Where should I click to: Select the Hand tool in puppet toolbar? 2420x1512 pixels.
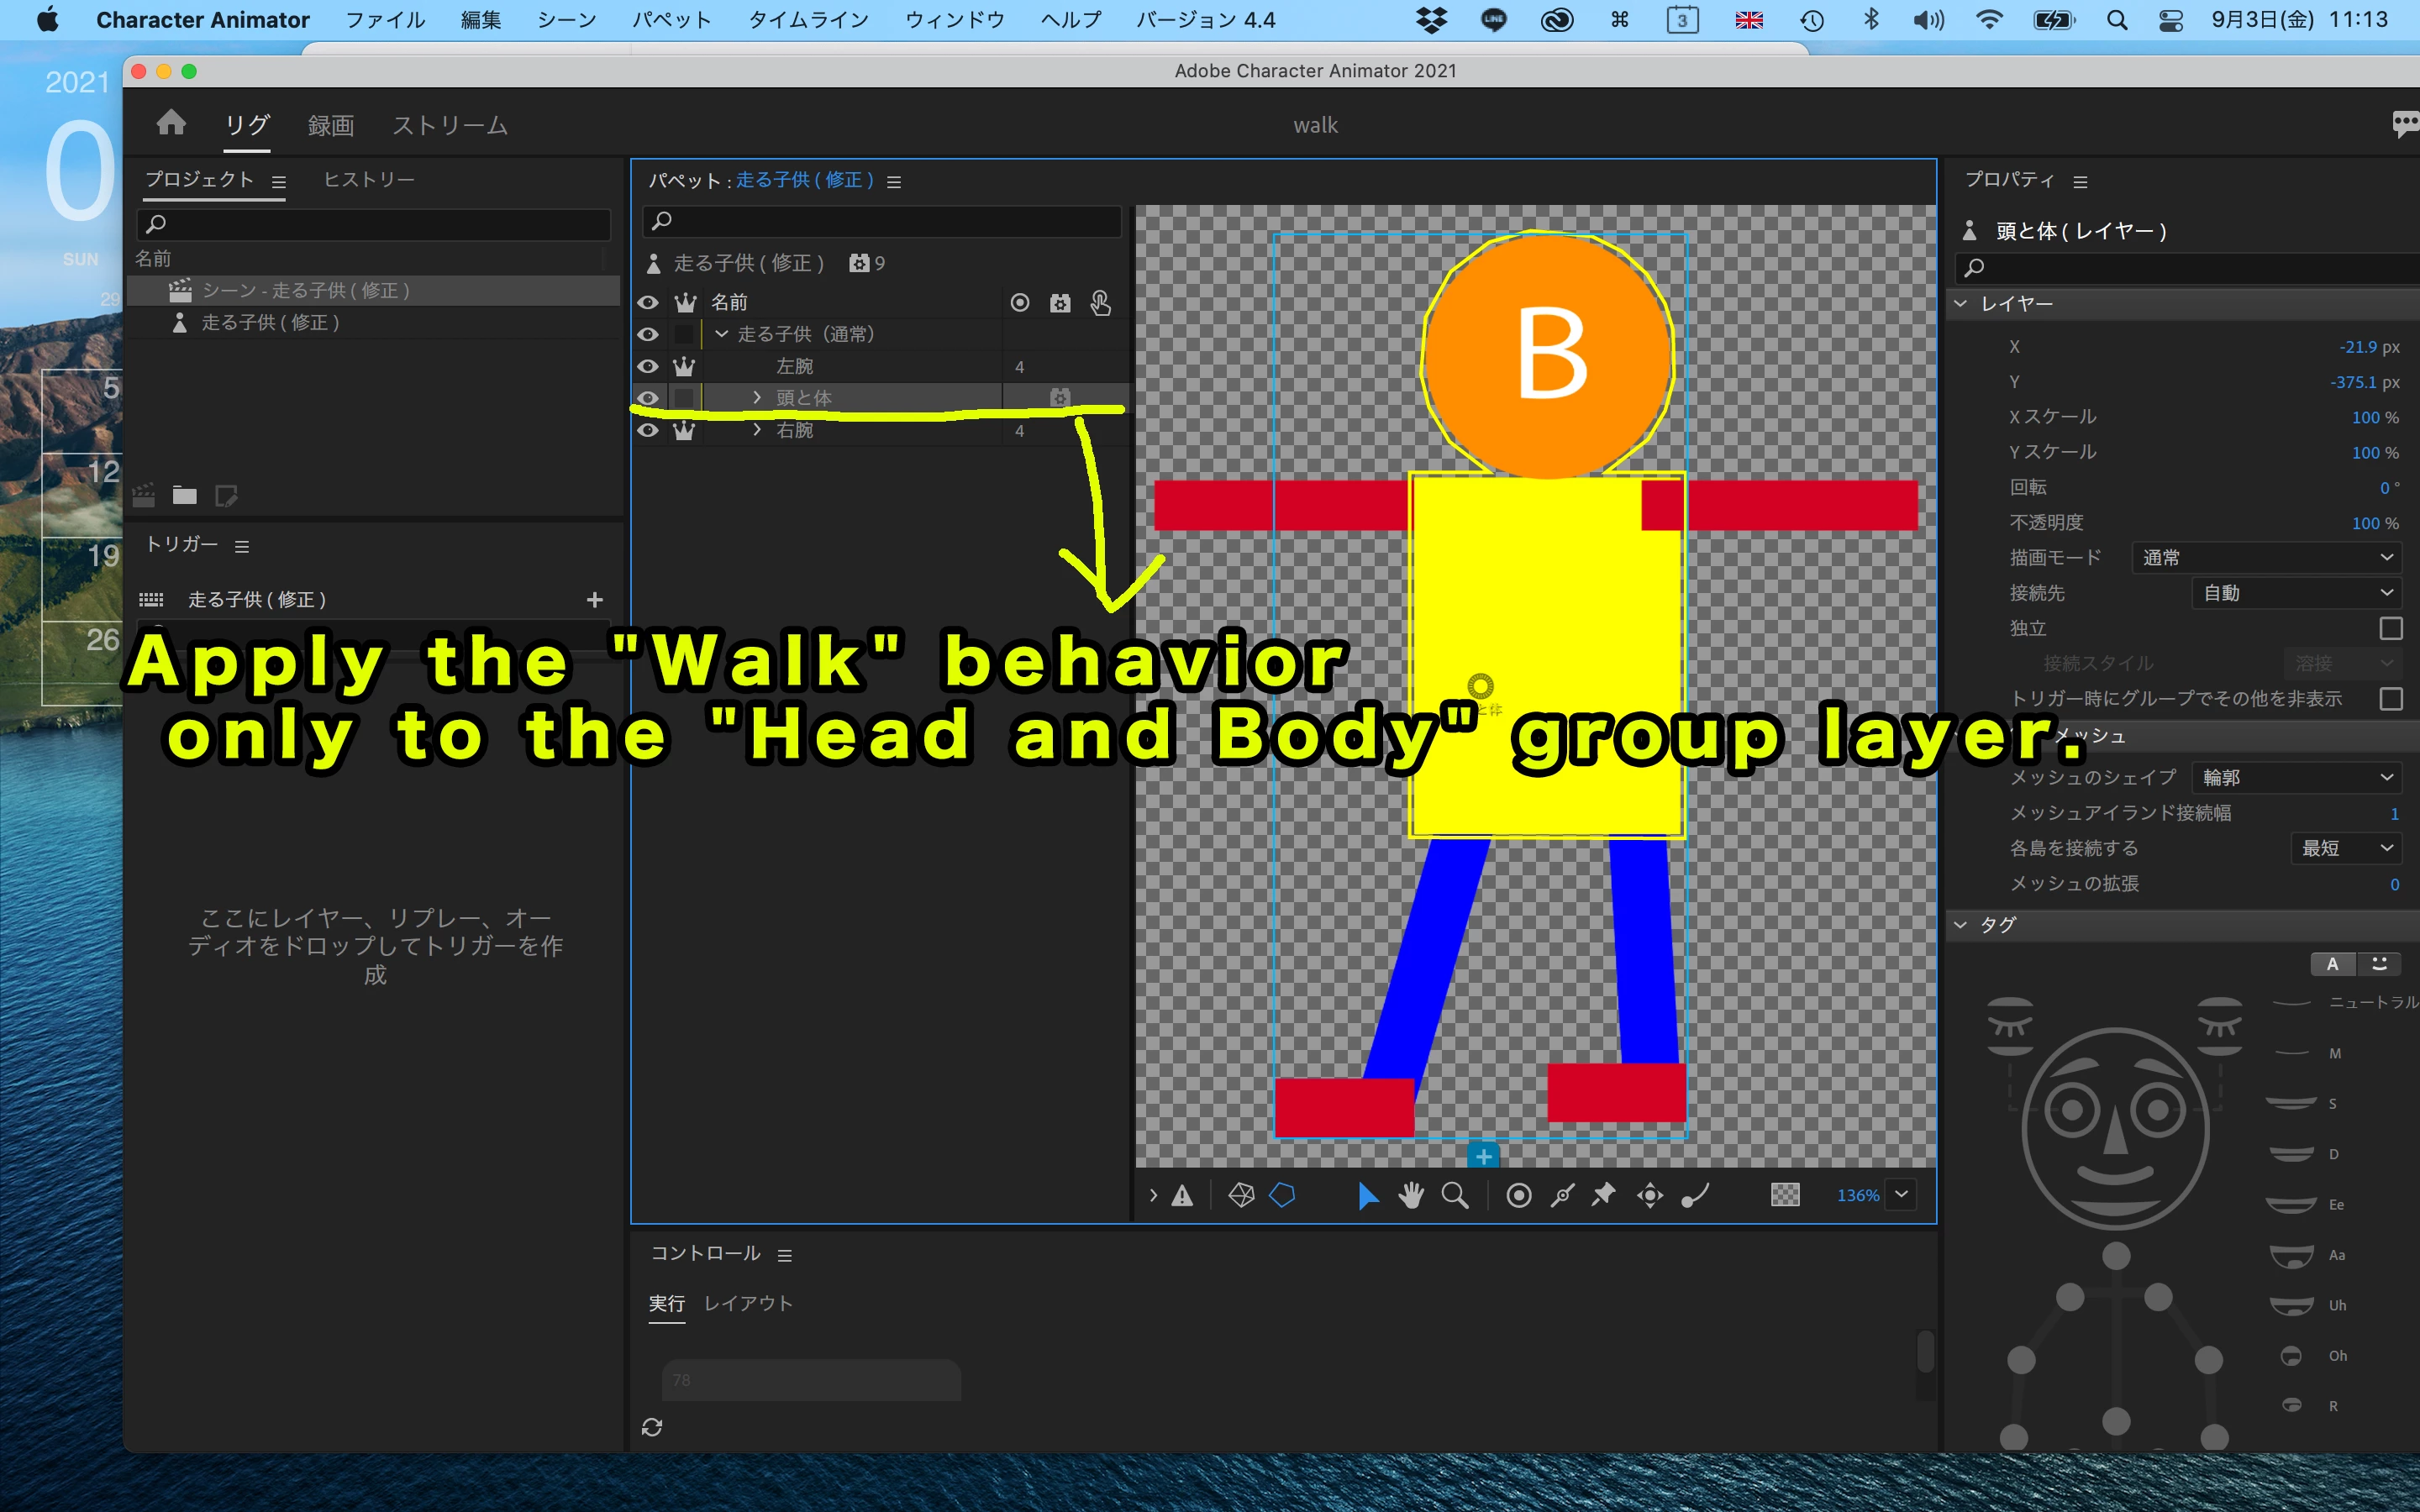pos(1410,1195)
